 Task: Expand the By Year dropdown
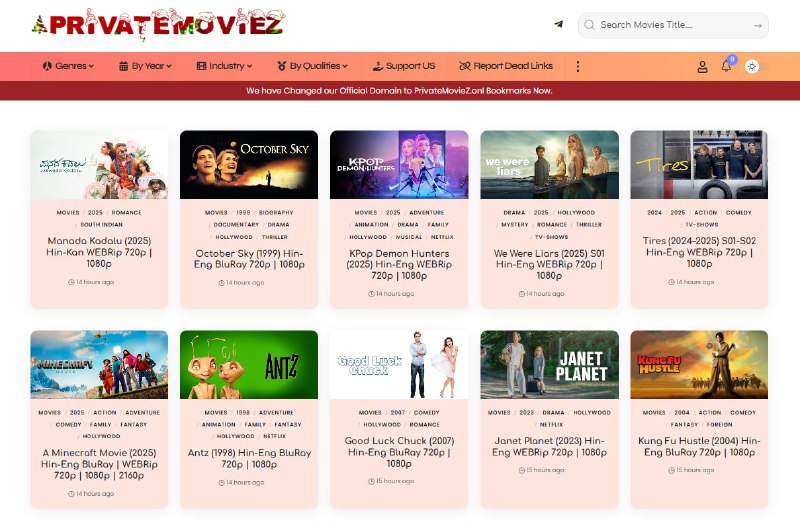[x=145, y=66]
